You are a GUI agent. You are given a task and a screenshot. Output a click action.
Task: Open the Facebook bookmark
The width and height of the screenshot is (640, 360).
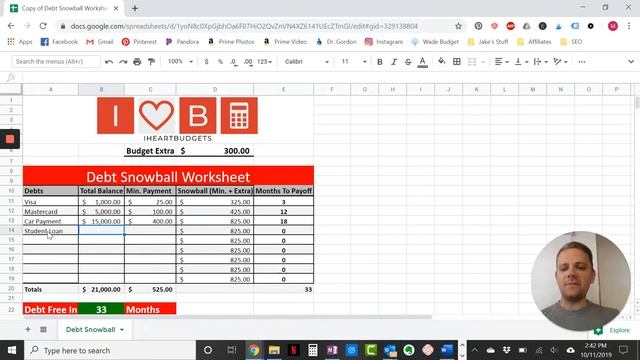(x=59, y=42)
